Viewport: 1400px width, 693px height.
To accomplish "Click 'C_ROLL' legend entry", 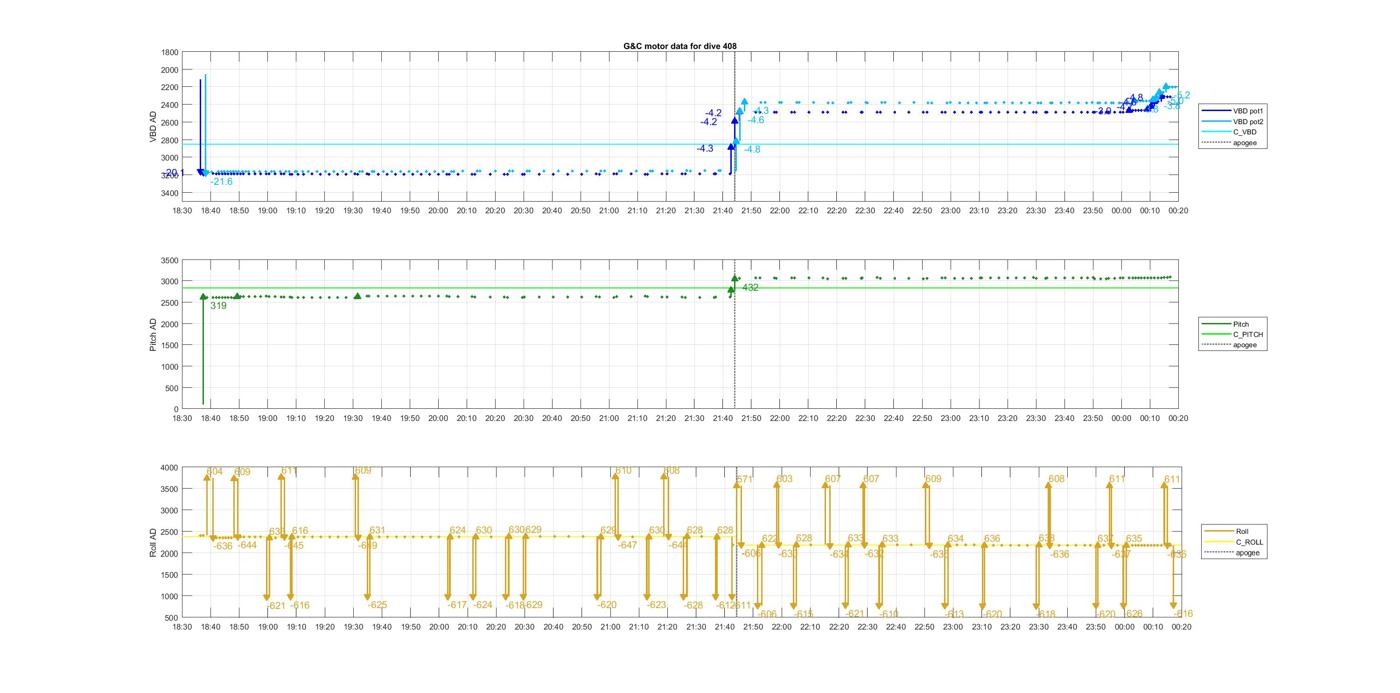I will pos(1249,542).
